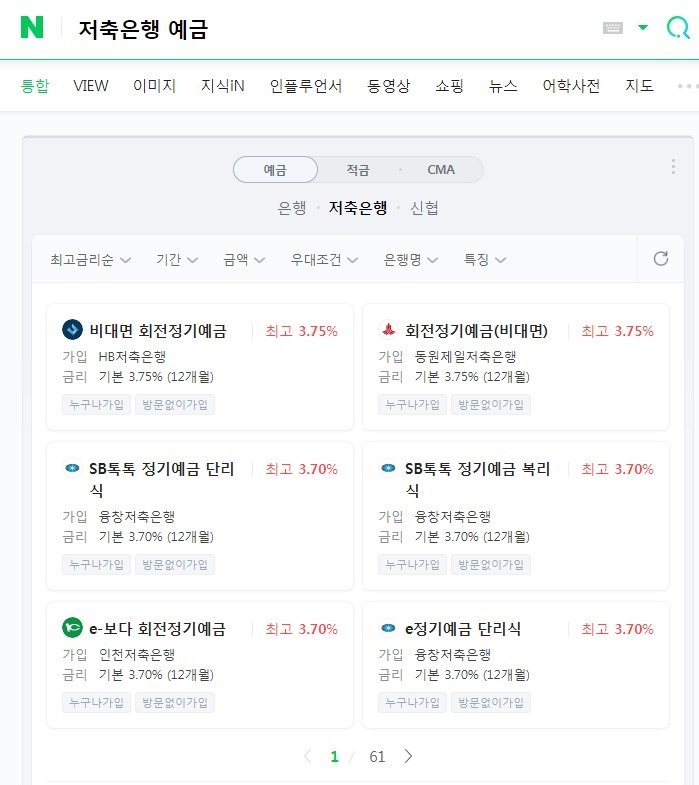Open the 지식iN tab
Viewport: 699px width, 785px height.
click(223, 86)
